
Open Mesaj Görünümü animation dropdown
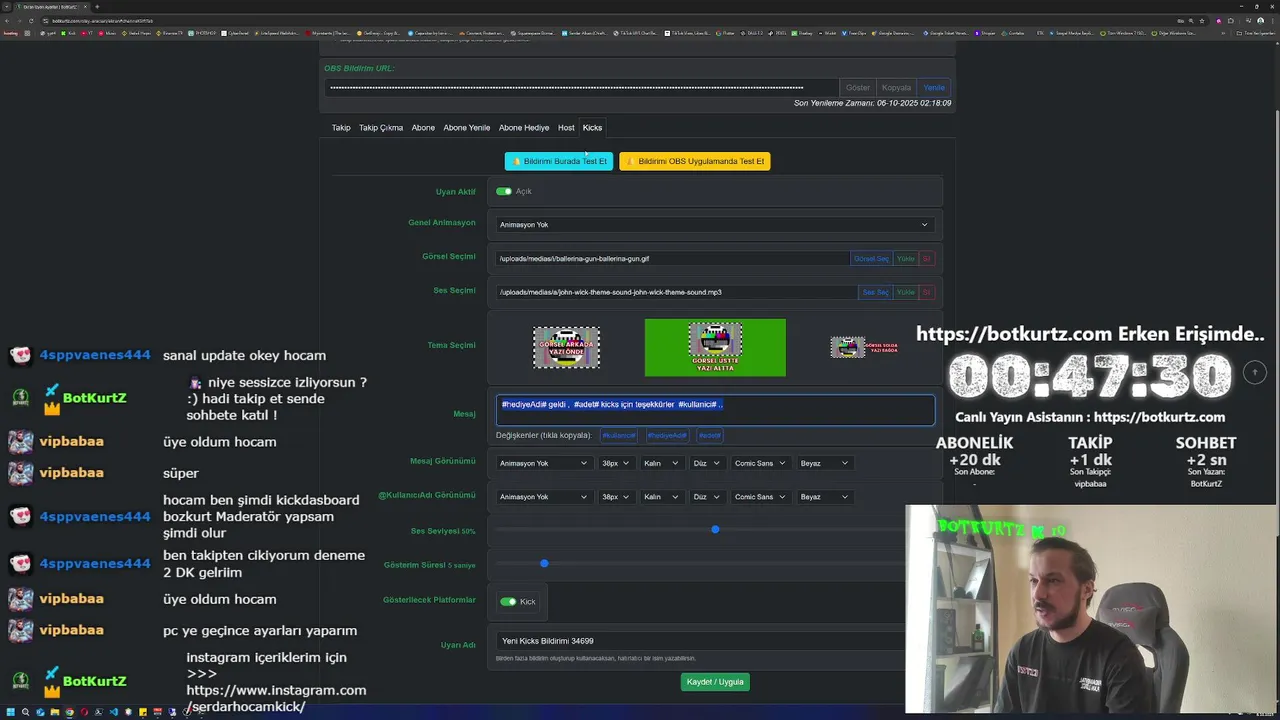[x=544, y=463]
